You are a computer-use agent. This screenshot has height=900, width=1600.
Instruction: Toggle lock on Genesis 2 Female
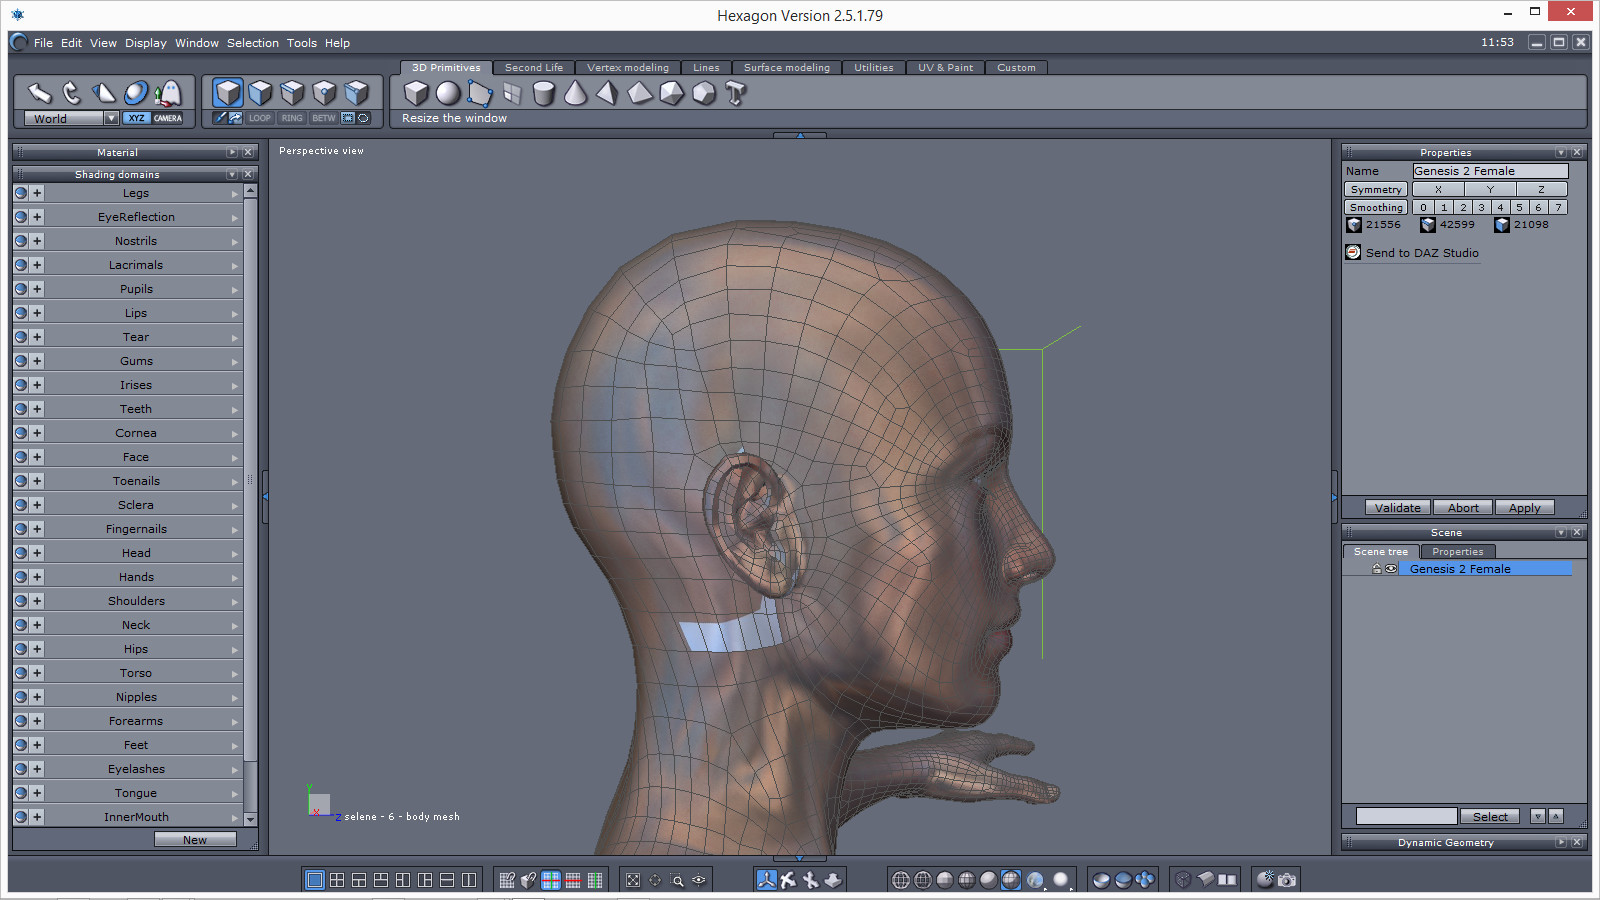point(1377,569)
